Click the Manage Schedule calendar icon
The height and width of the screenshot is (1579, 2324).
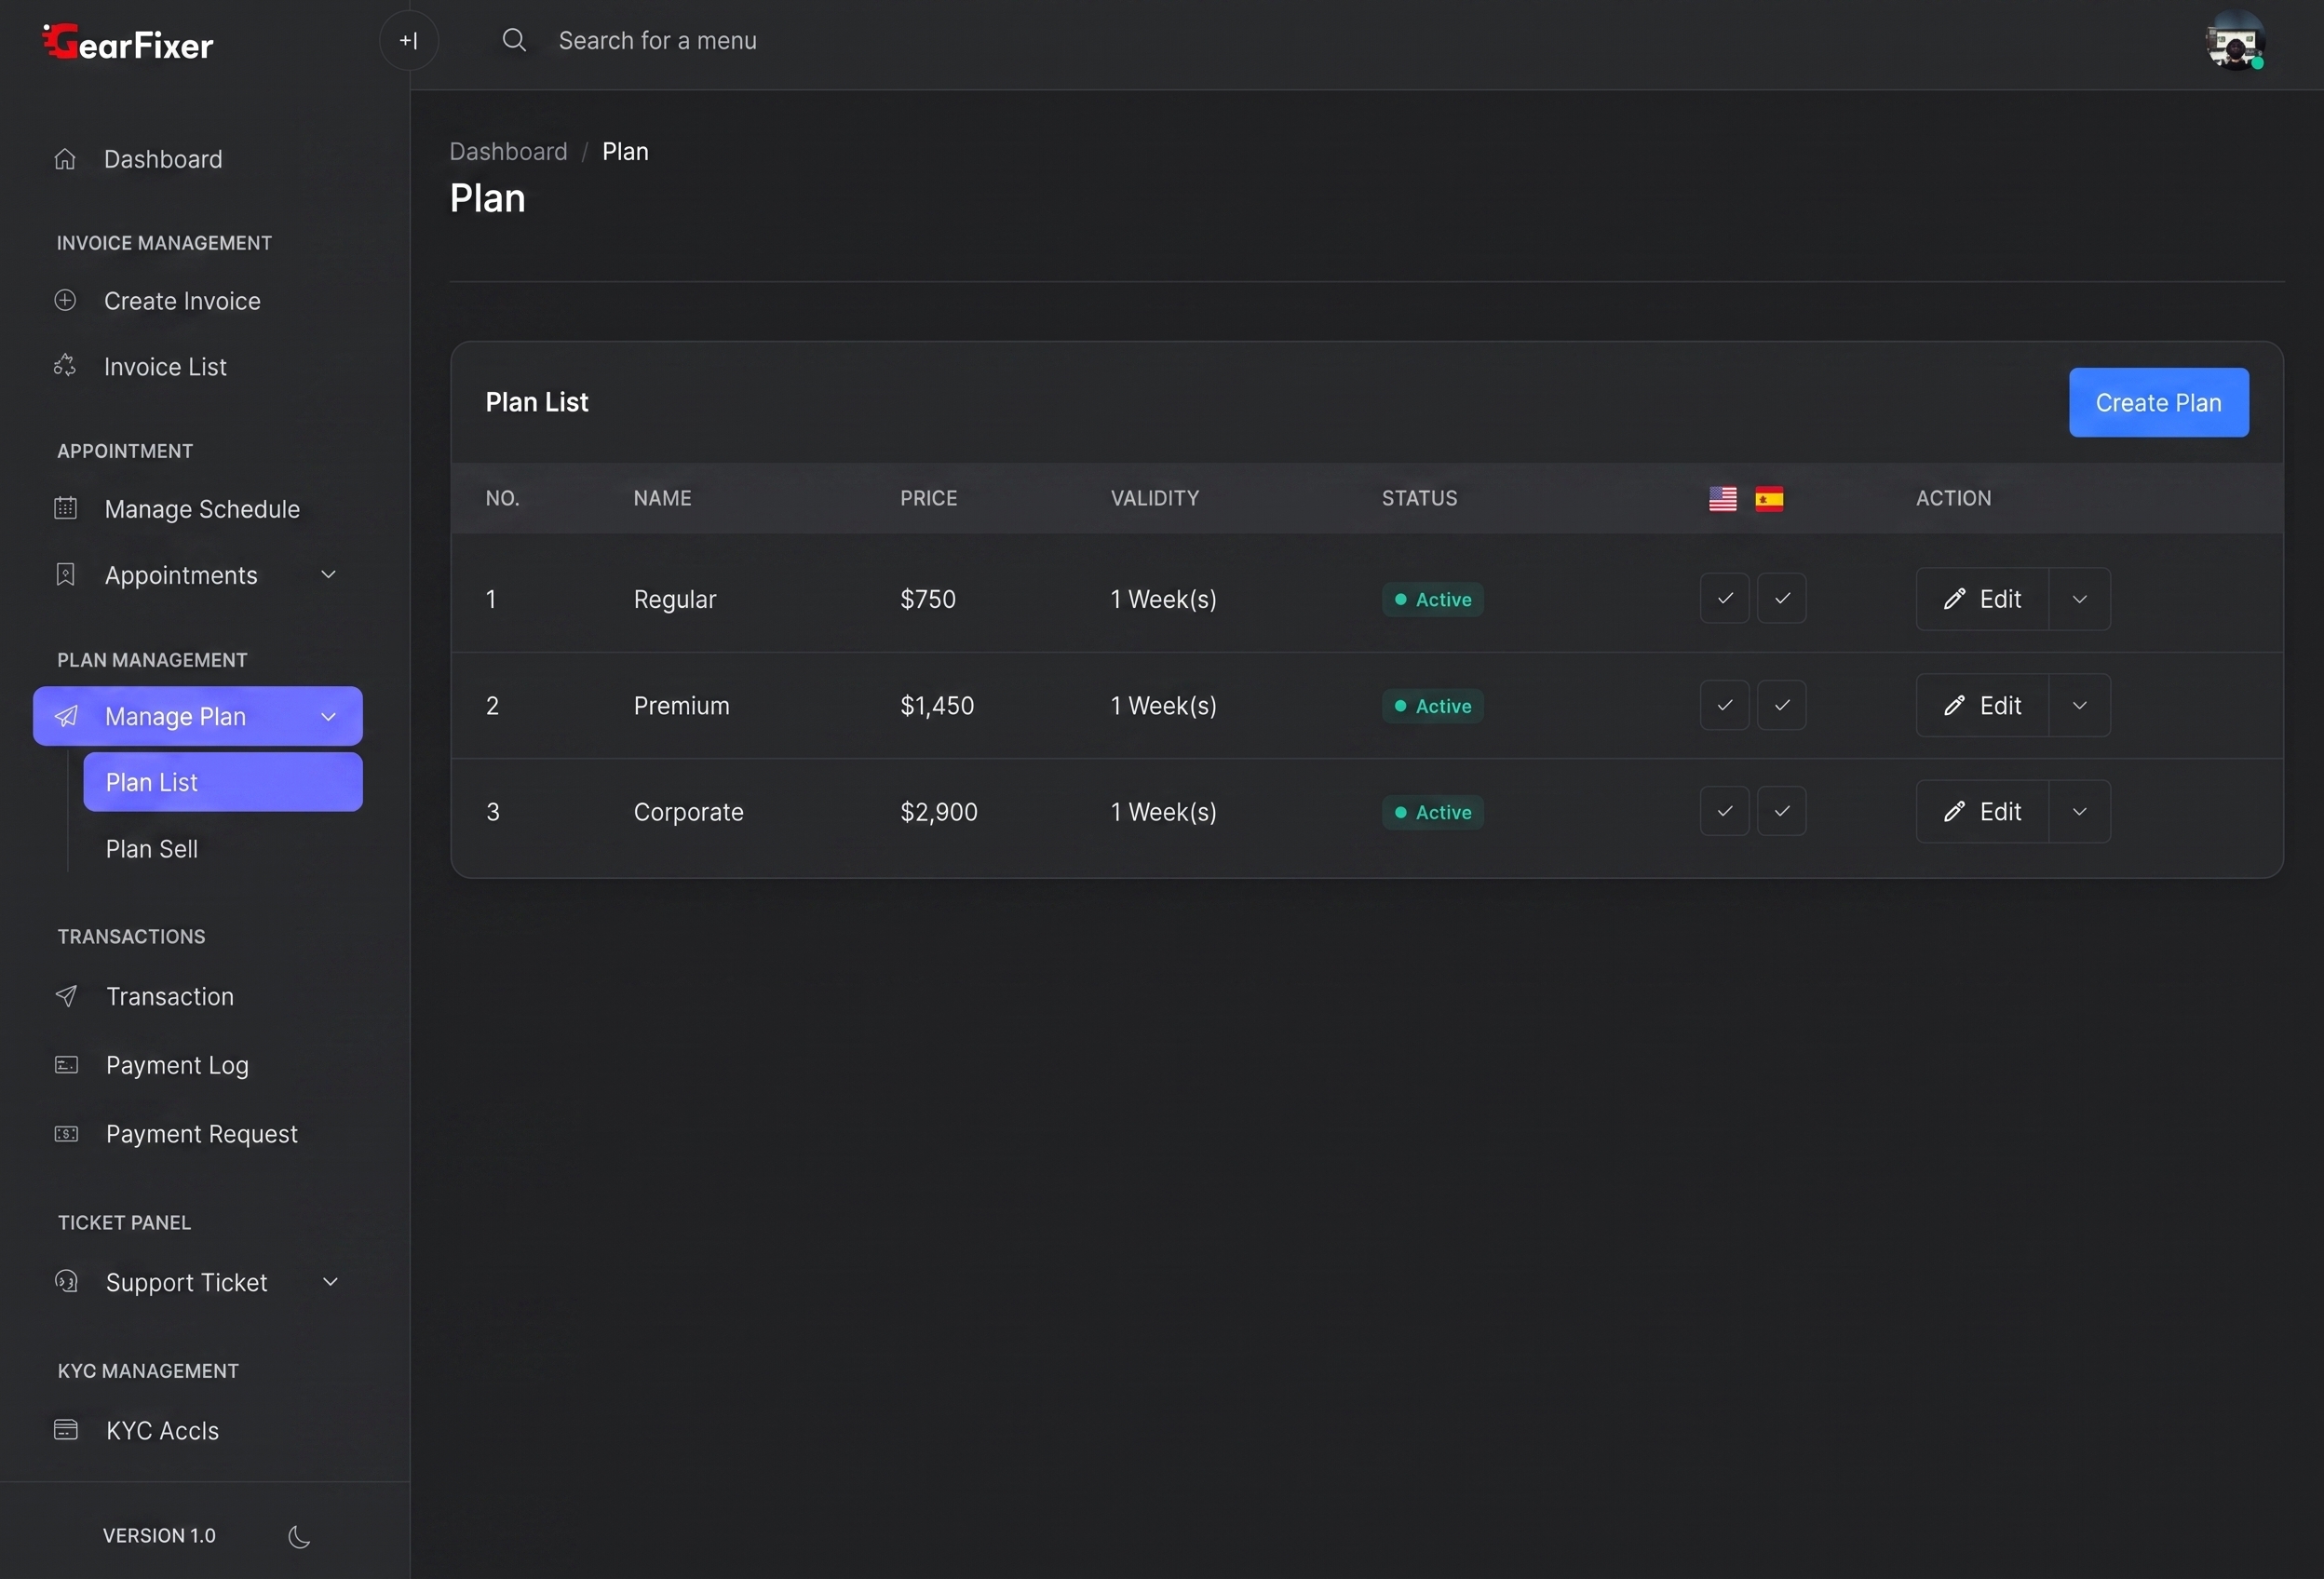[65, 508]
